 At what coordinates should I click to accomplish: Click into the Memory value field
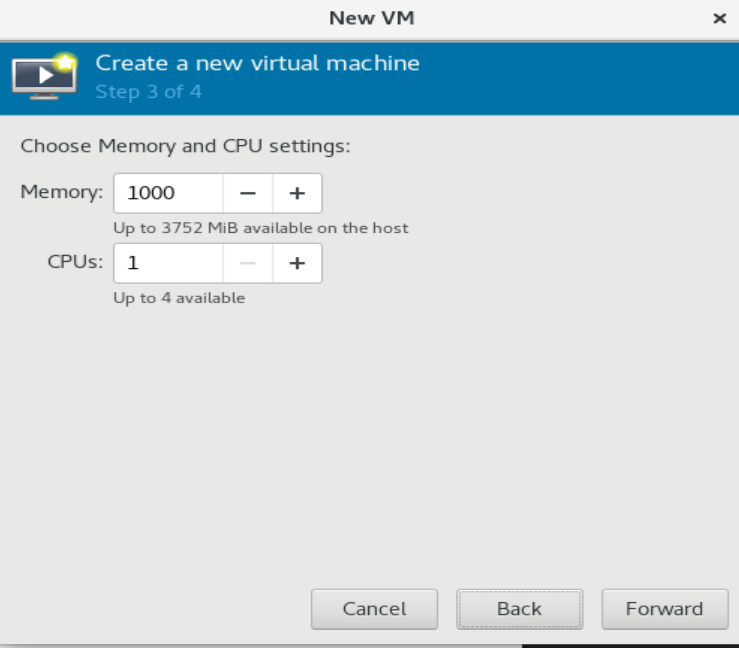point(168,193)
